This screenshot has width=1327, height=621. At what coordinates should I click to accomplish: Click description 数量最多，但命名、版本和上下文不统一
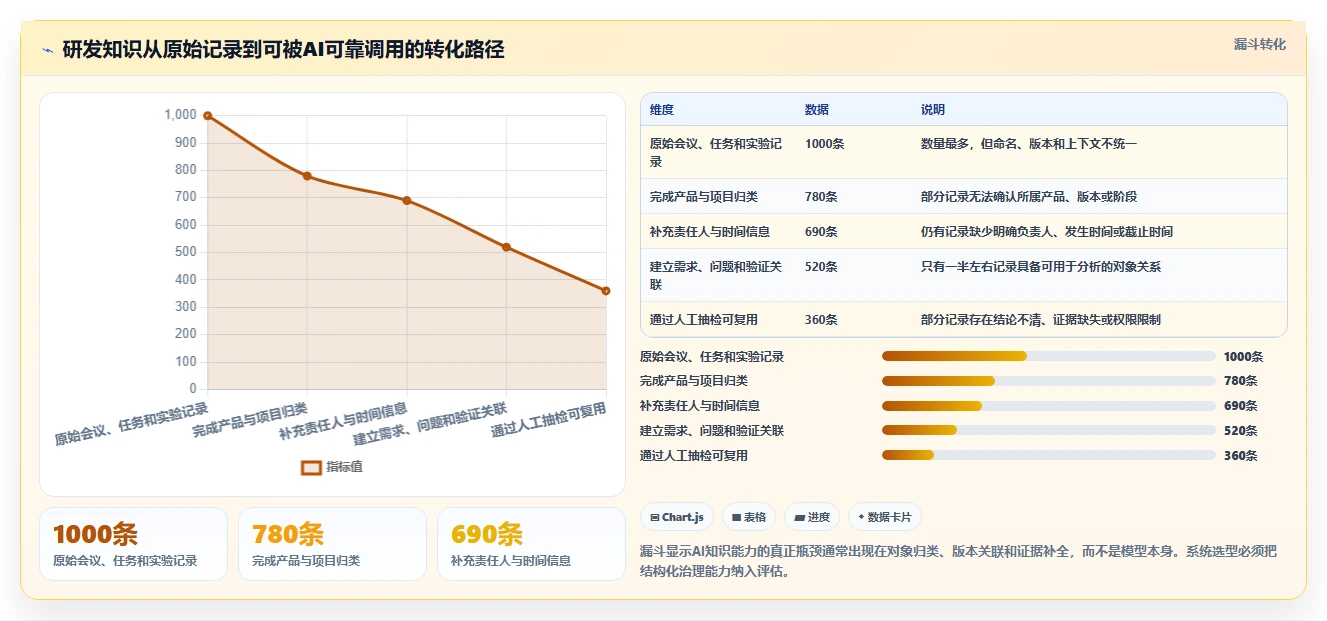[1029, 144]
